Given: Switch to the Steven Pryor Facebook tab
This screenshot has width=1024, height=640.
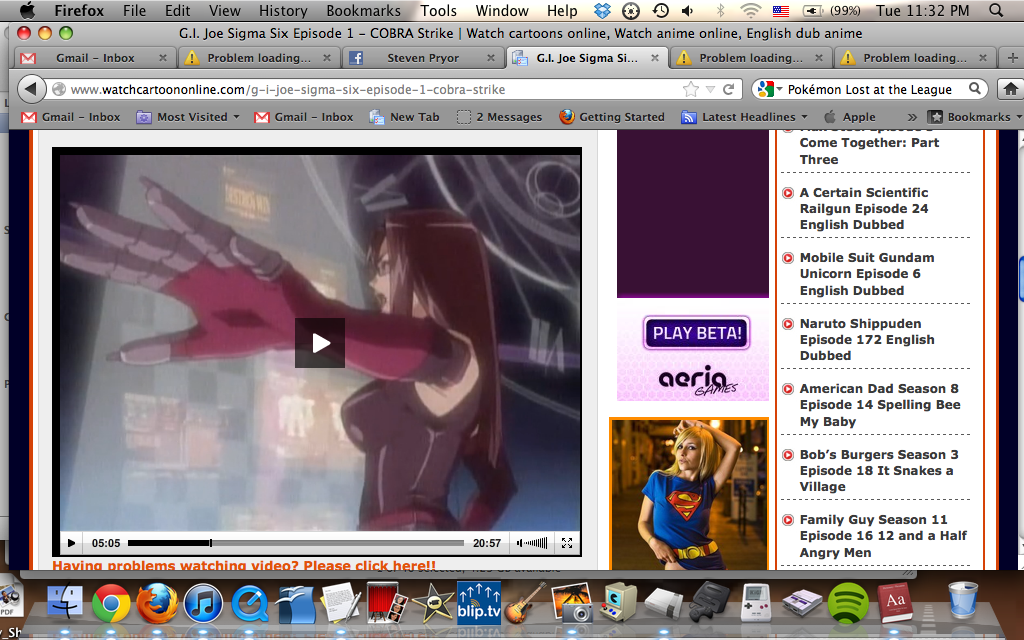Looking at the screenshot, I should coord(422,58).
